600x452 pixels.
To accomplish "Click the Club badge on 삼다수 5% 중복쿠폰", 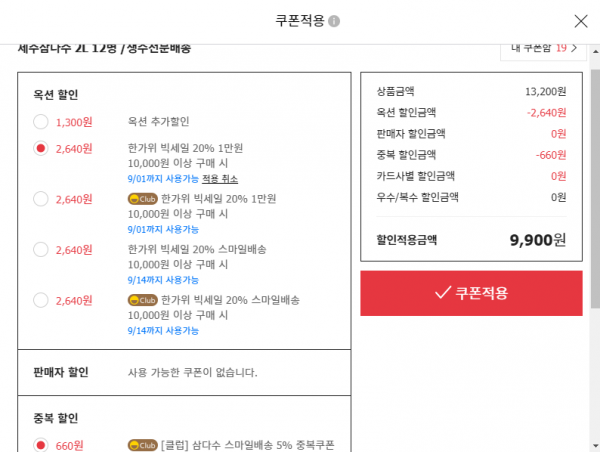I will pos(142,445).
